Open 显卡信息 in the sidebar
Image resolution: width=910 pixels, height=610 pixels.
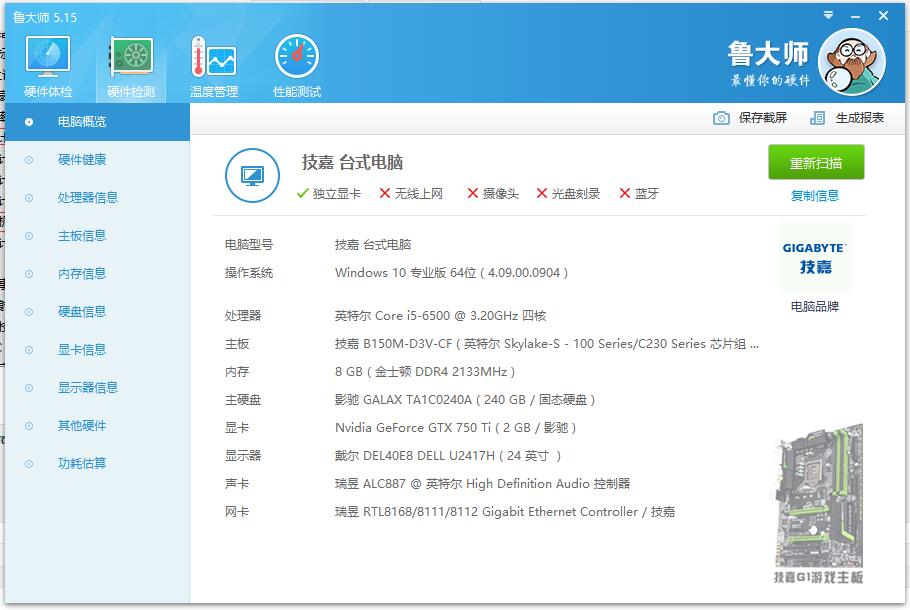[x=97, y=350]
